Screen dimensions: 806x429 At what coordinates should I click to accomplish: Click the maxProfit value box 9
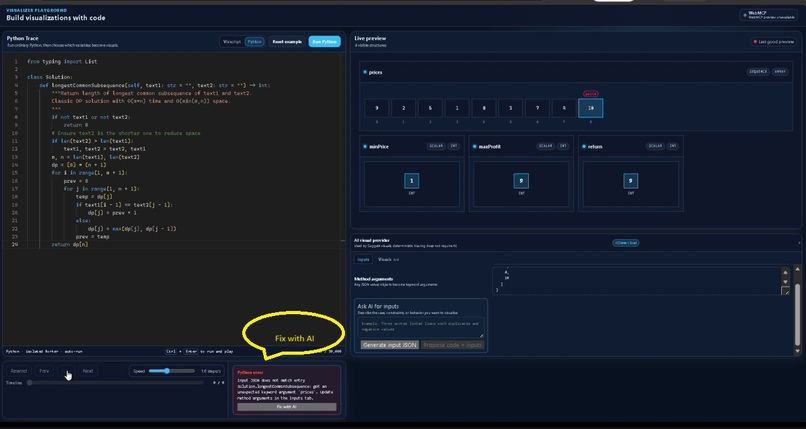[x=521, y=181]
